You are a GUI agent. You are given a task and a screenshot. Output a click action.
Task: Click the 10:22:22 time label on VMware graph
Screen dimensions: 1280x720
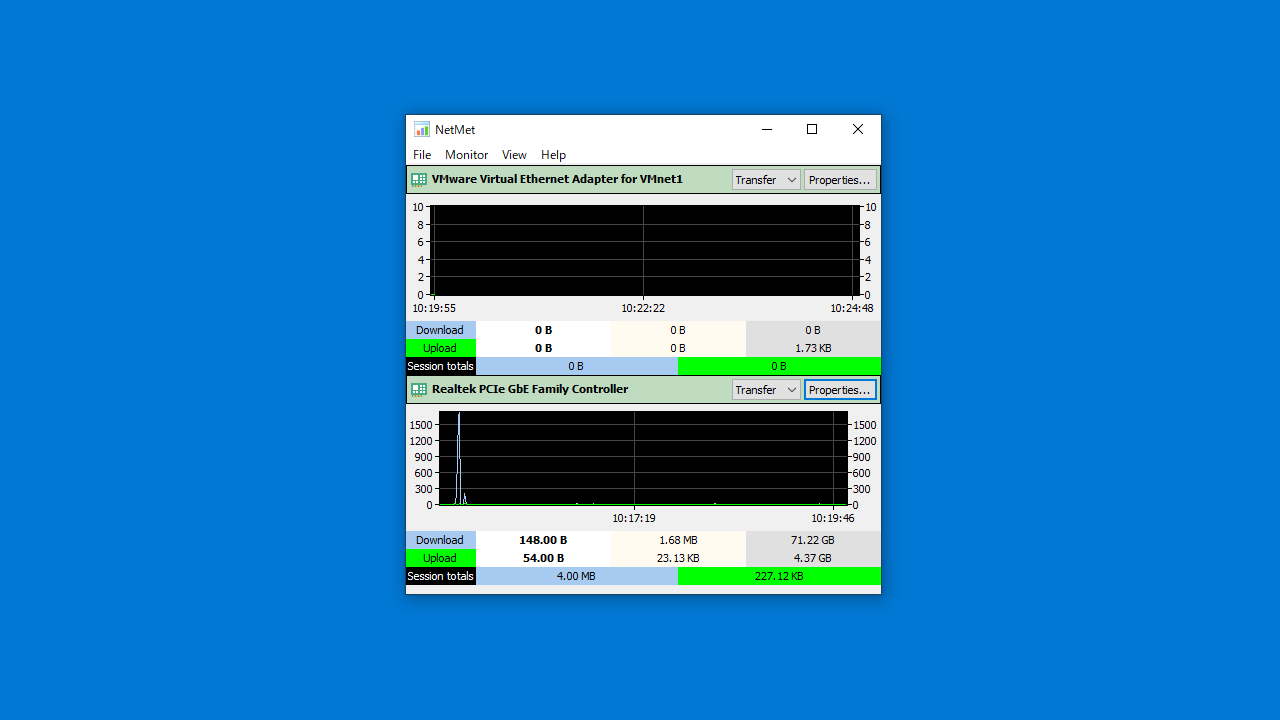pyautogui.click(x=643, y=308)
